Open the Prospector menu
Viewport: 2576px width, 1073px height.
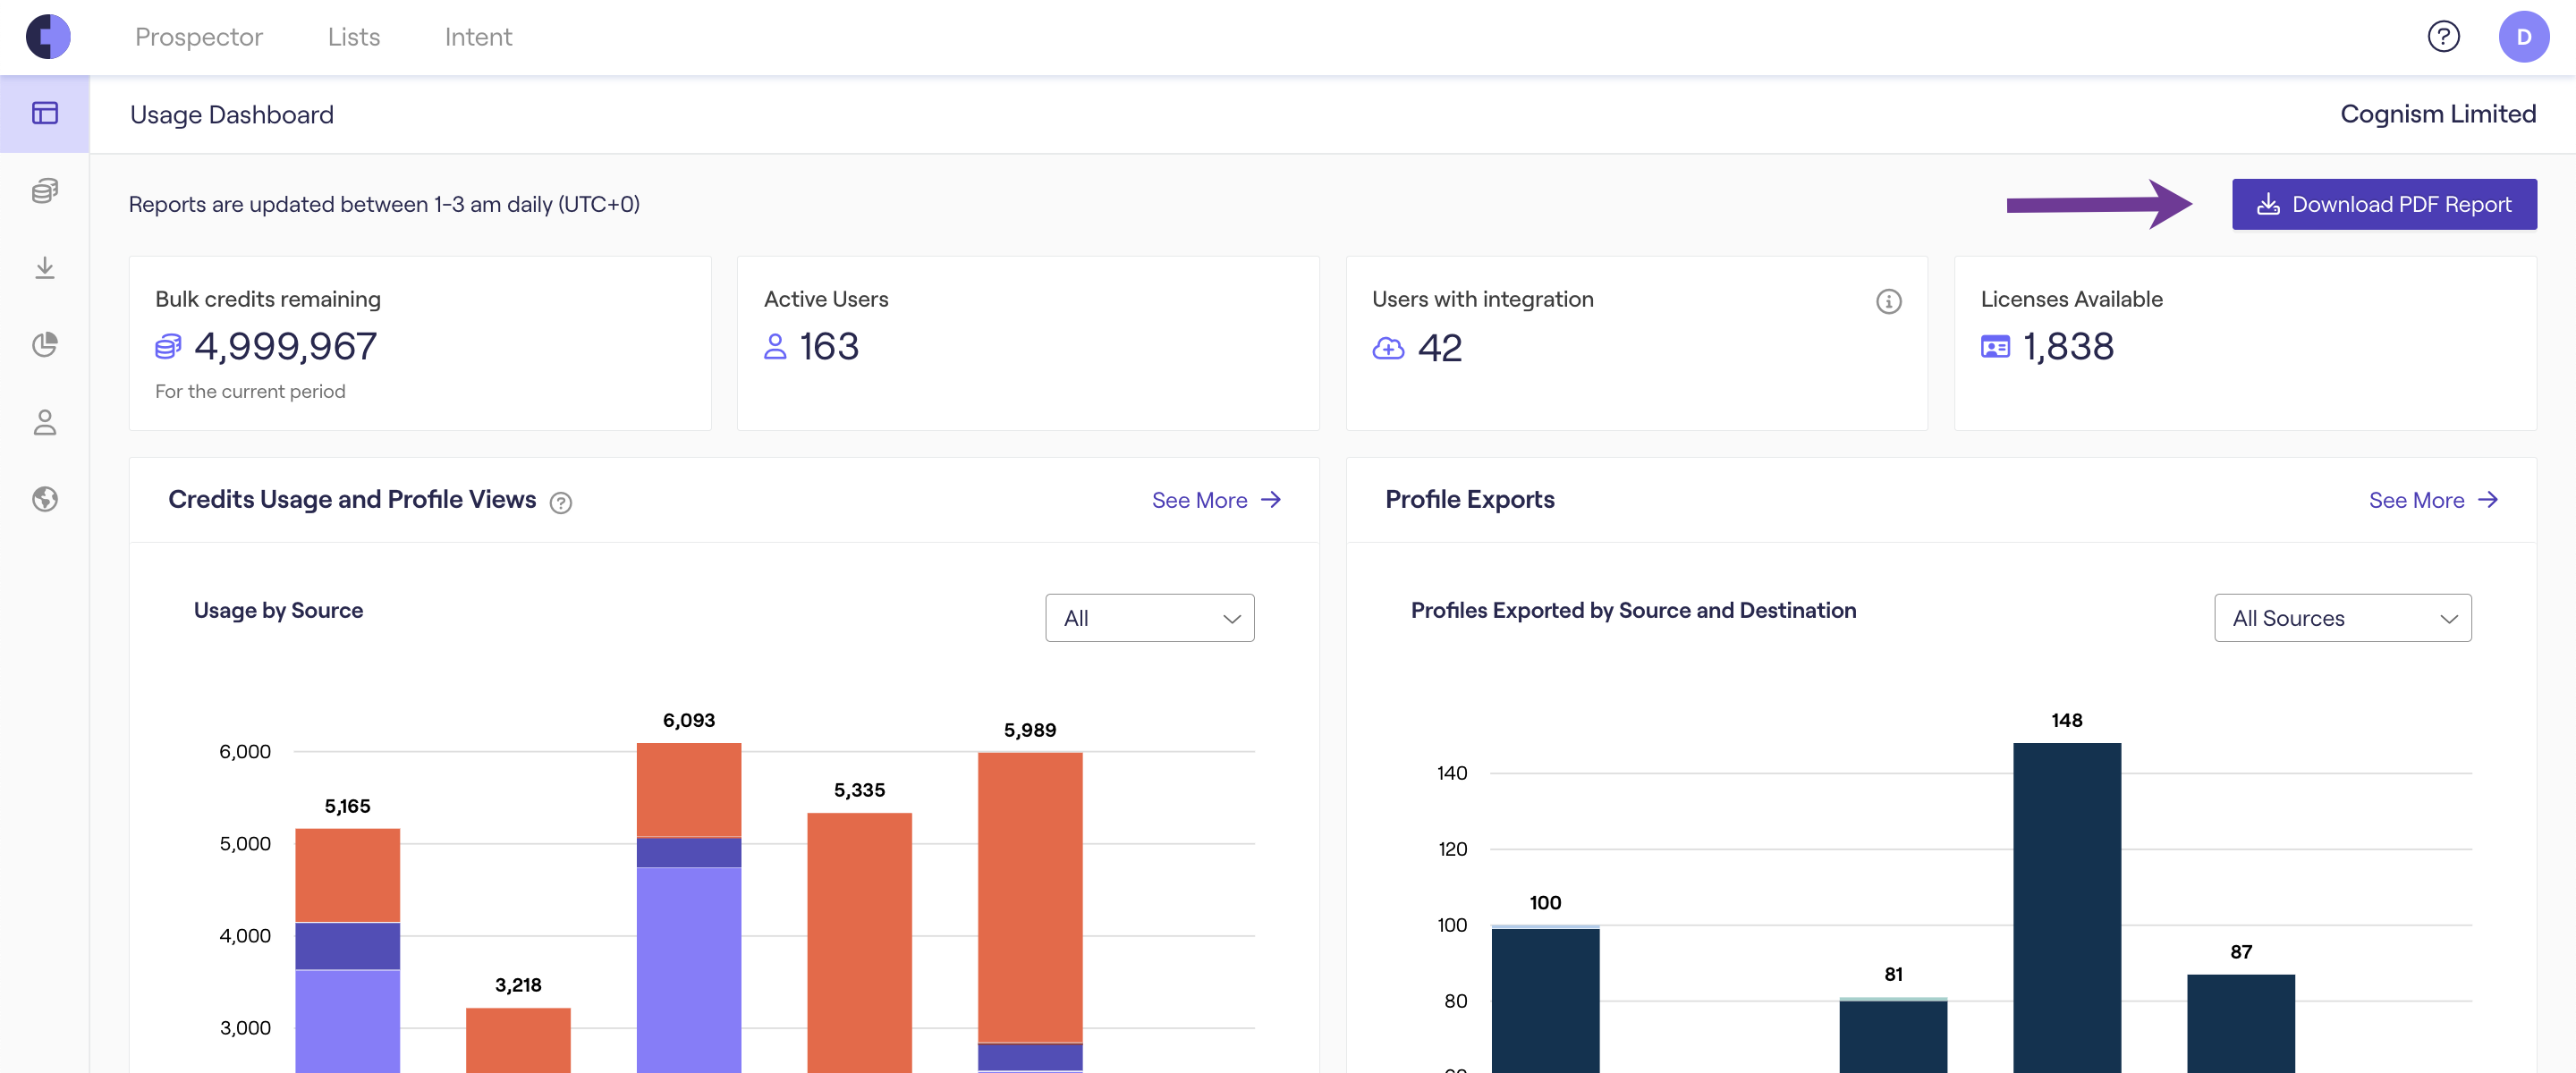[x=199, y=37]
